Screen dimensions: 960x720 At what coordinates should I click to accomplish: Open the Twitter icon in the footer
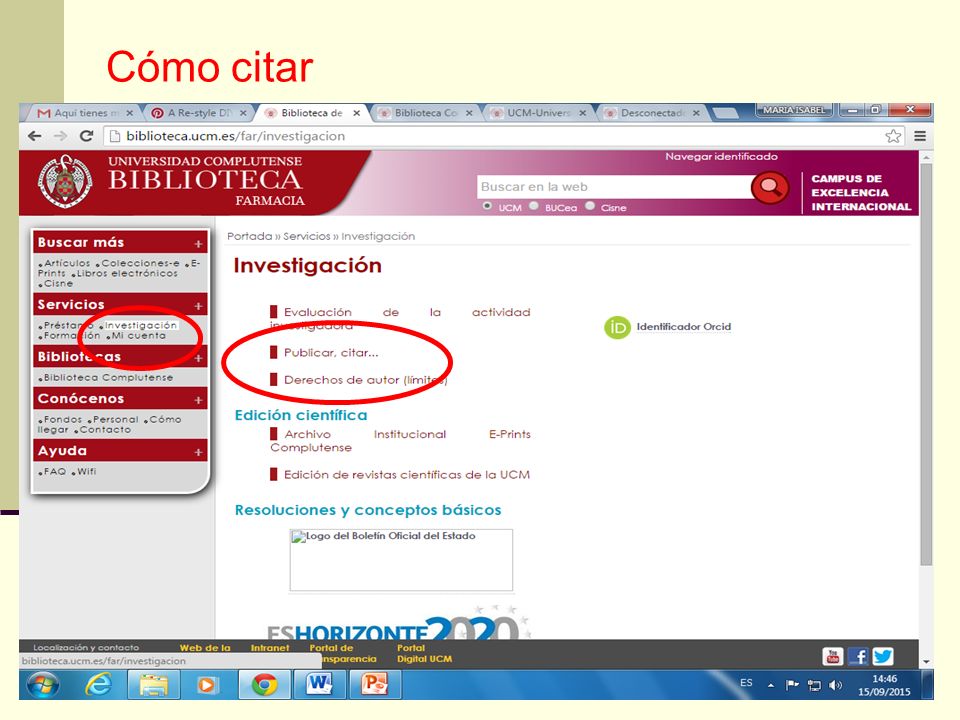[883, 656]
